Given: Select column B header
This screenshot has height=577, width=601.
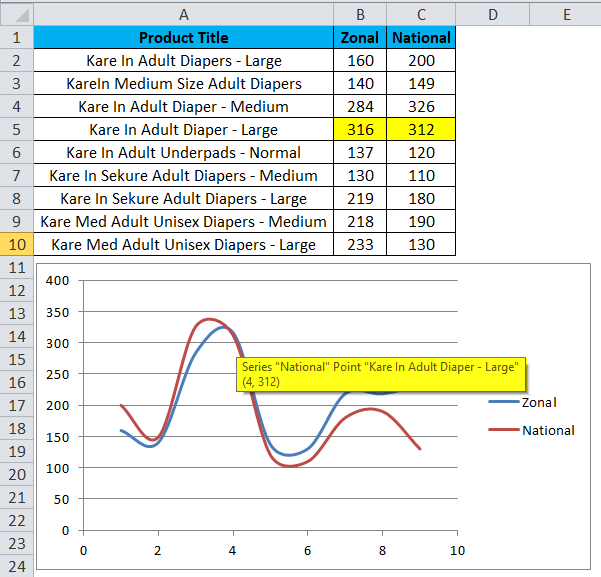Looking at the screenshot, I should coord(360,15).
